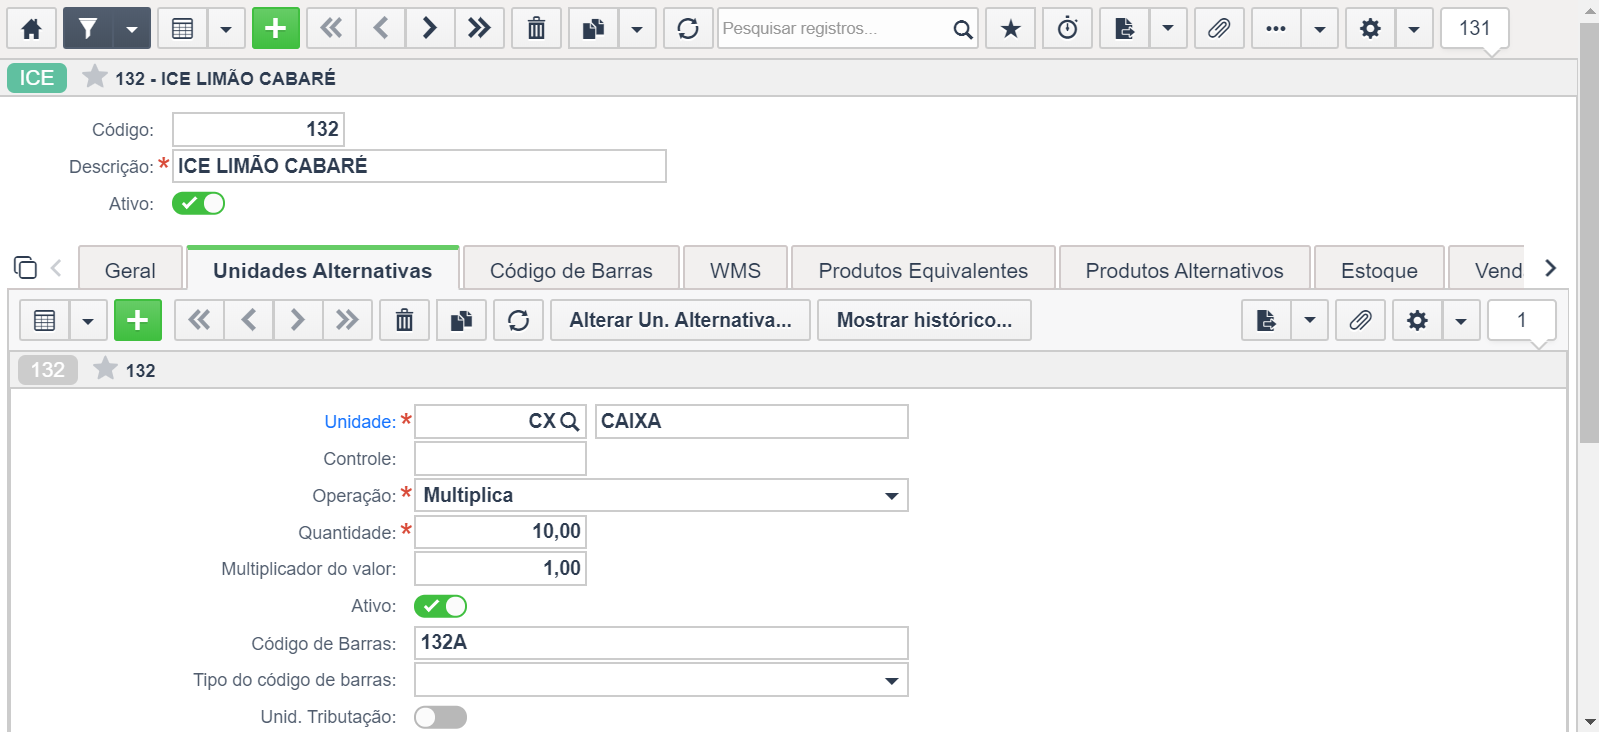Open the lower paperclip attachments icon
The width and height of the screenshot is (1599, 732).
pos(1361,320)
